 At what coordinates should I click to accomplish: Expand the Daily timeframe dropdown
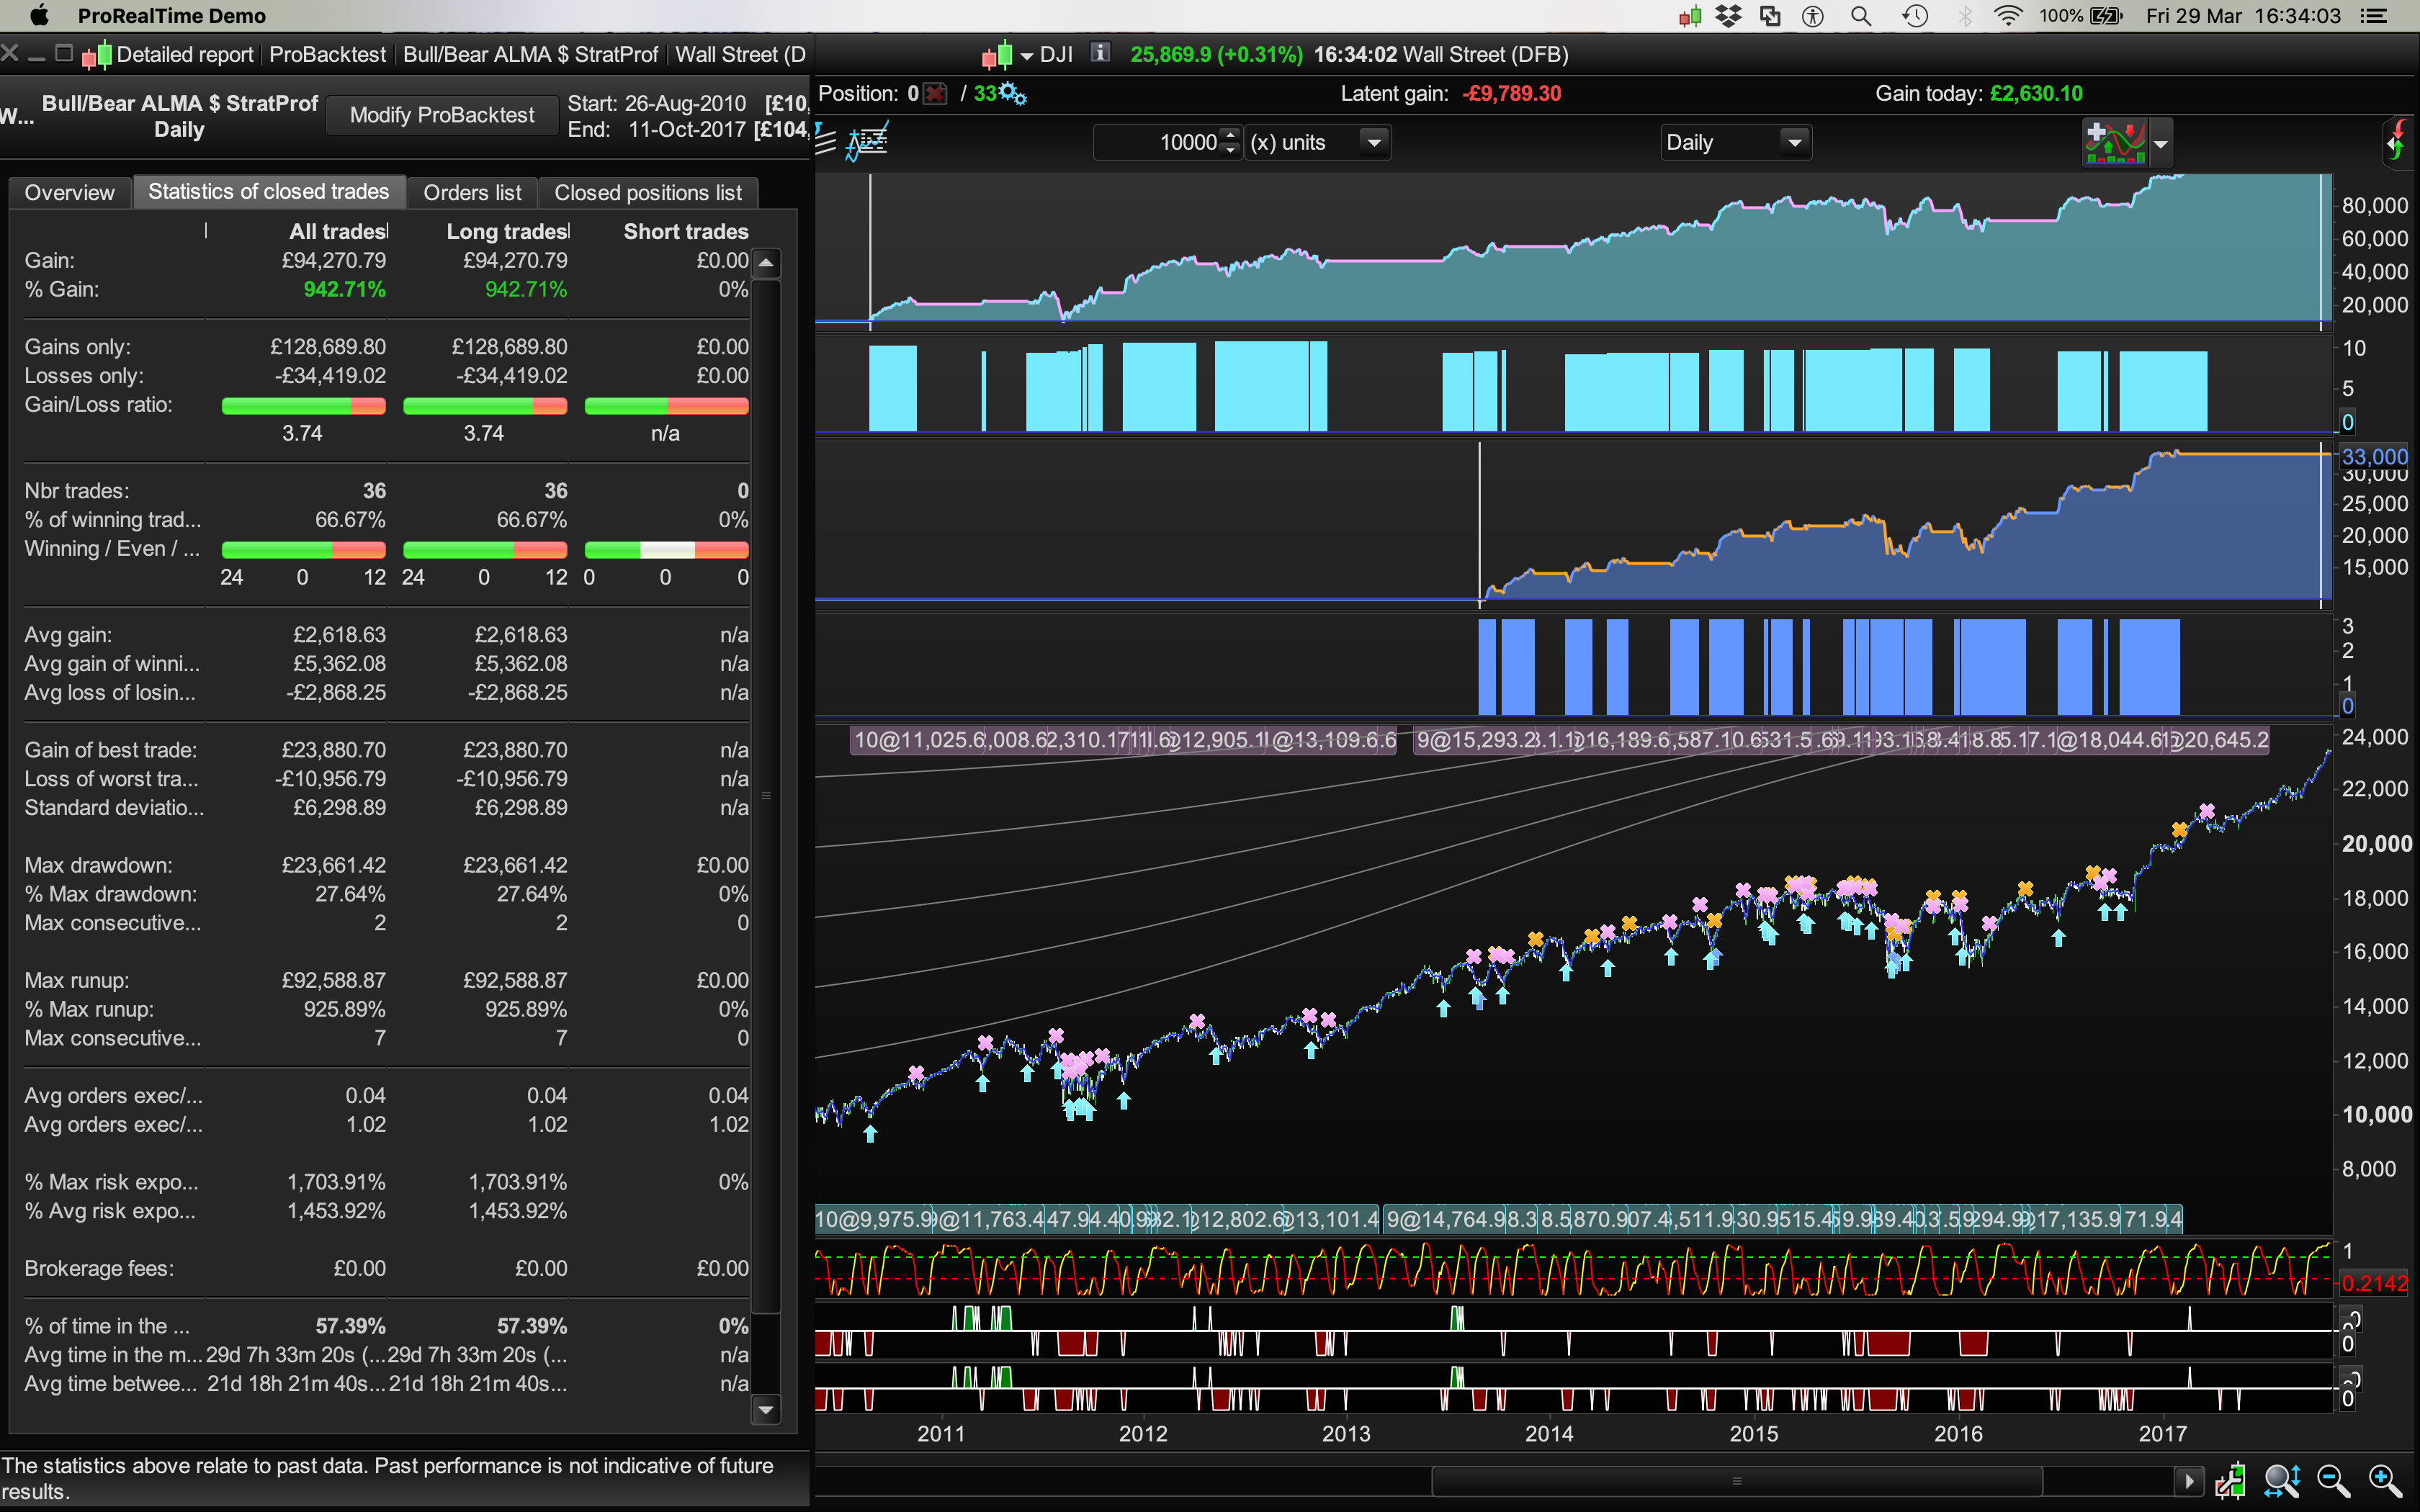pos(1795,142)
